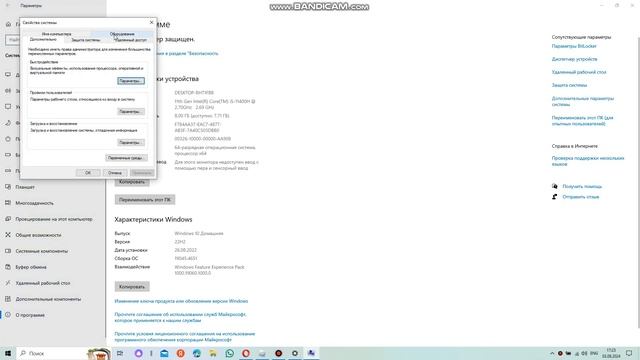Open Диспетчер устройств link

574,59
